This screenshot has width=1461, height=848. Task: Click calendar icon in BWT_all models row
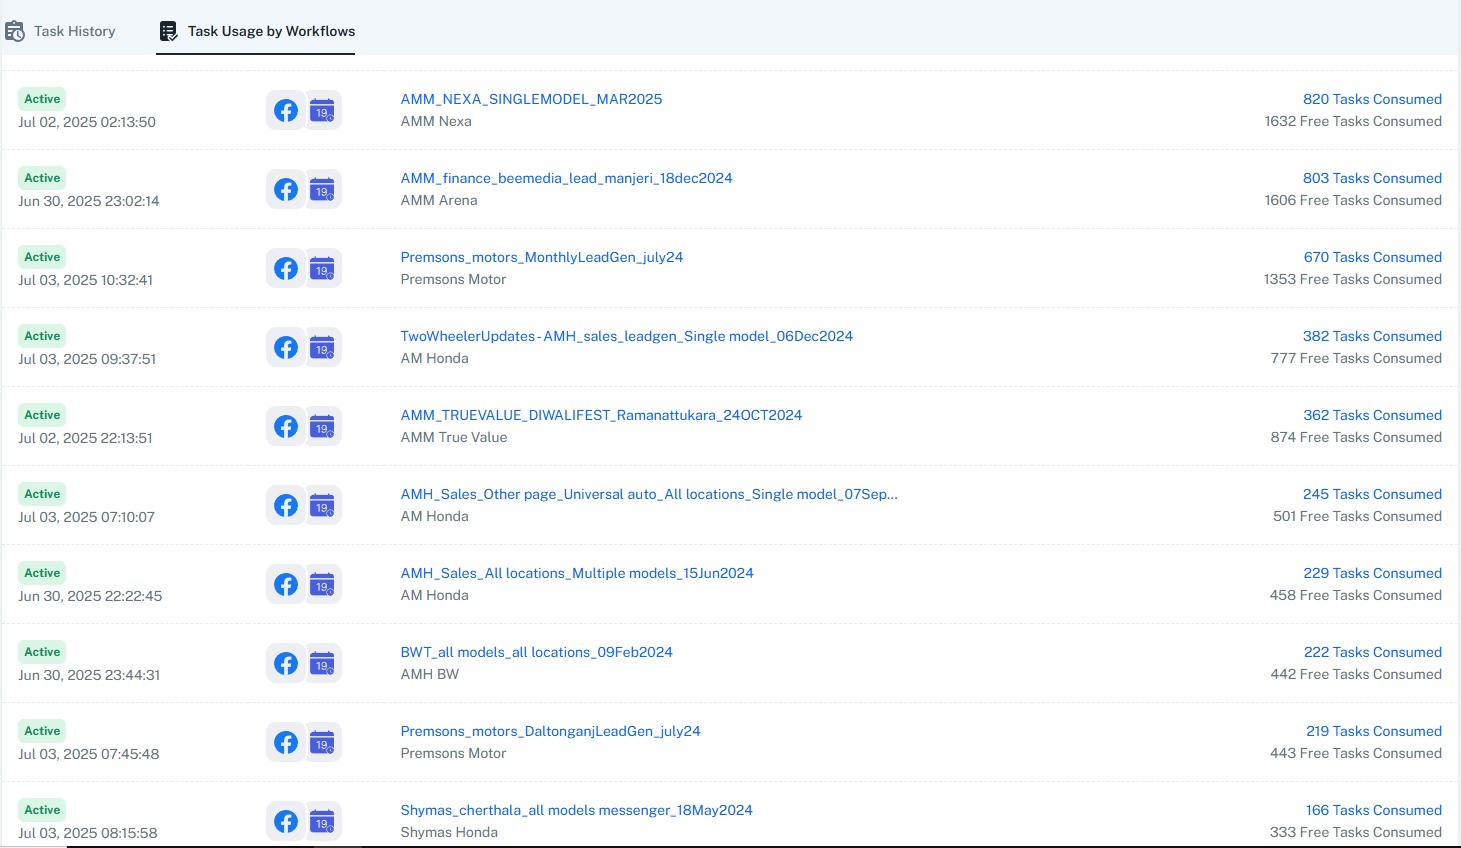[322, 663]
